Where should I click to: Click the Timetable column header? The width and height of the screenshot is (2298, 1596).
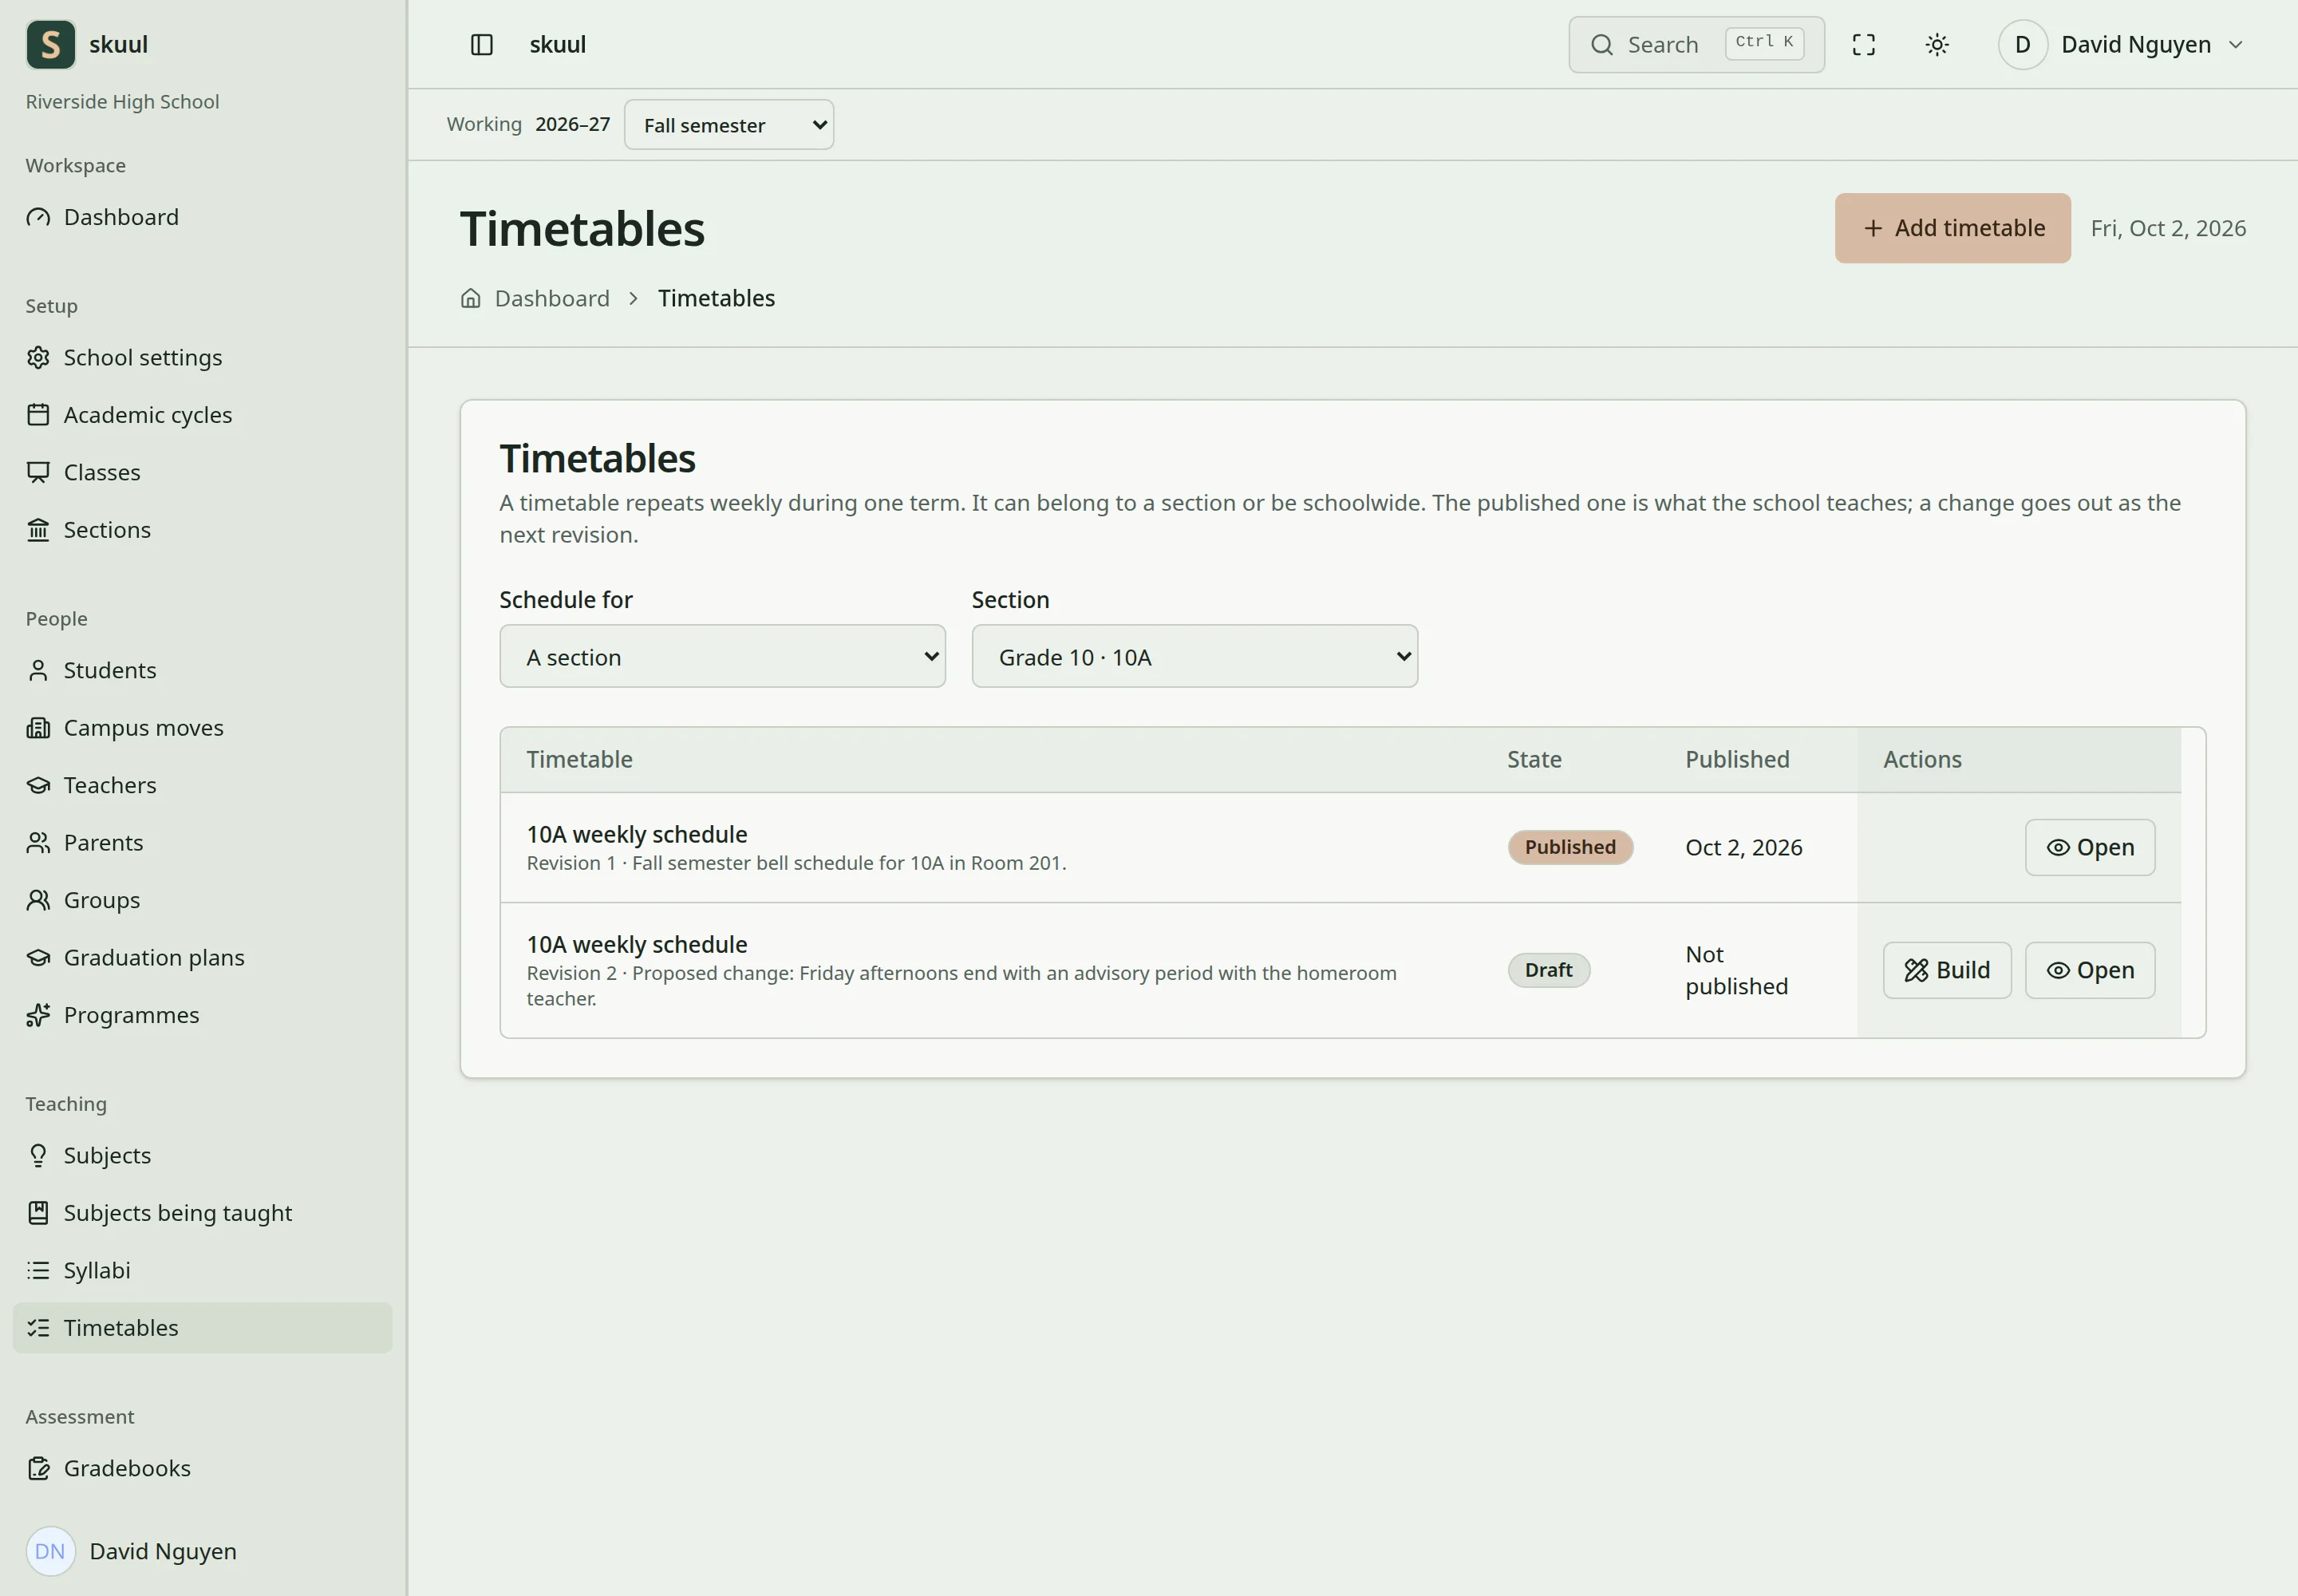(579, 760)
